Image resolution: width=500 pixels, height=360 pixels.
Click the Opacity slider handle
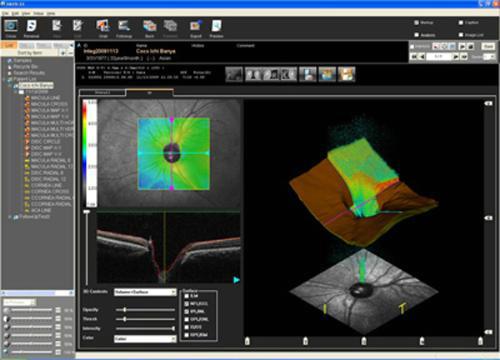pos(124,310)
